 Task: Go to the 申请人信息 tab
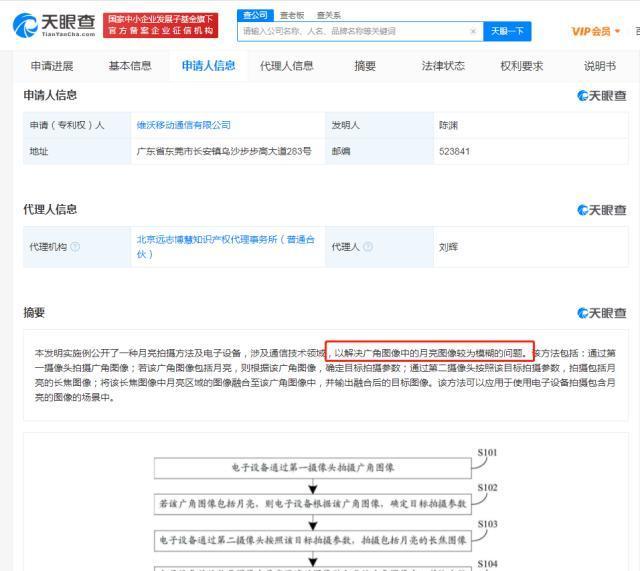tap(208, 66)
